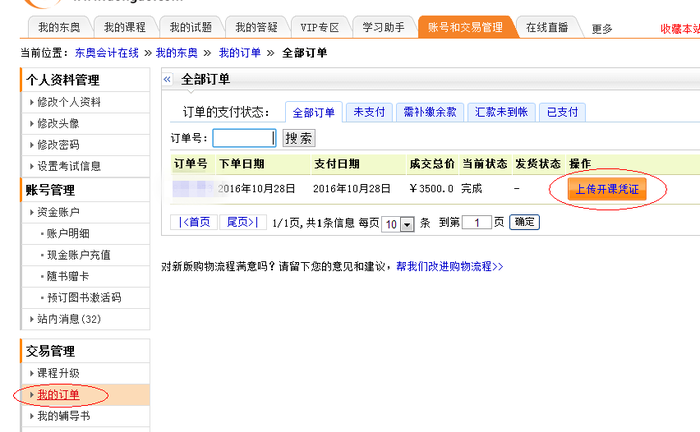
Task: Click the 帮我们改进购物流程 feedback link
Action: tap(449, 267)
